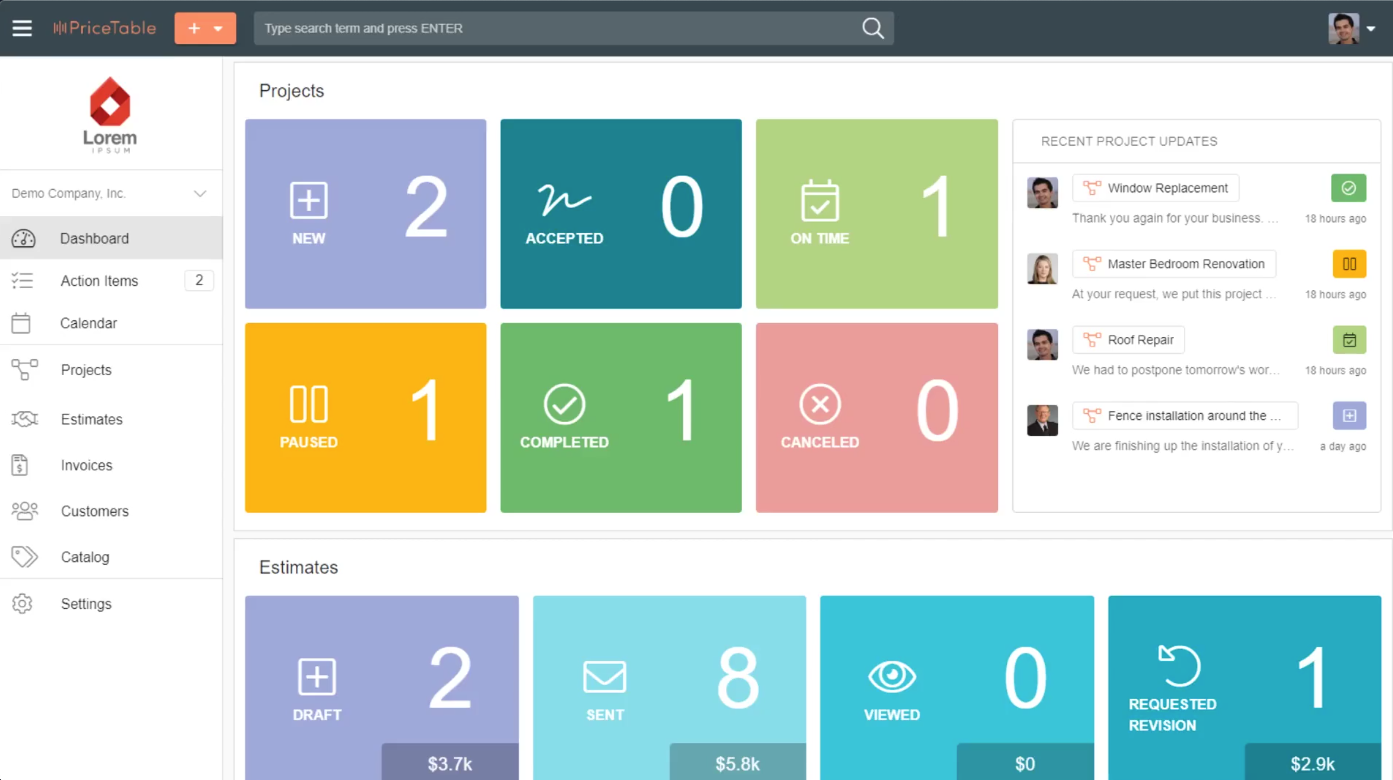Click the Window Replacement project link

point(1165,188)
